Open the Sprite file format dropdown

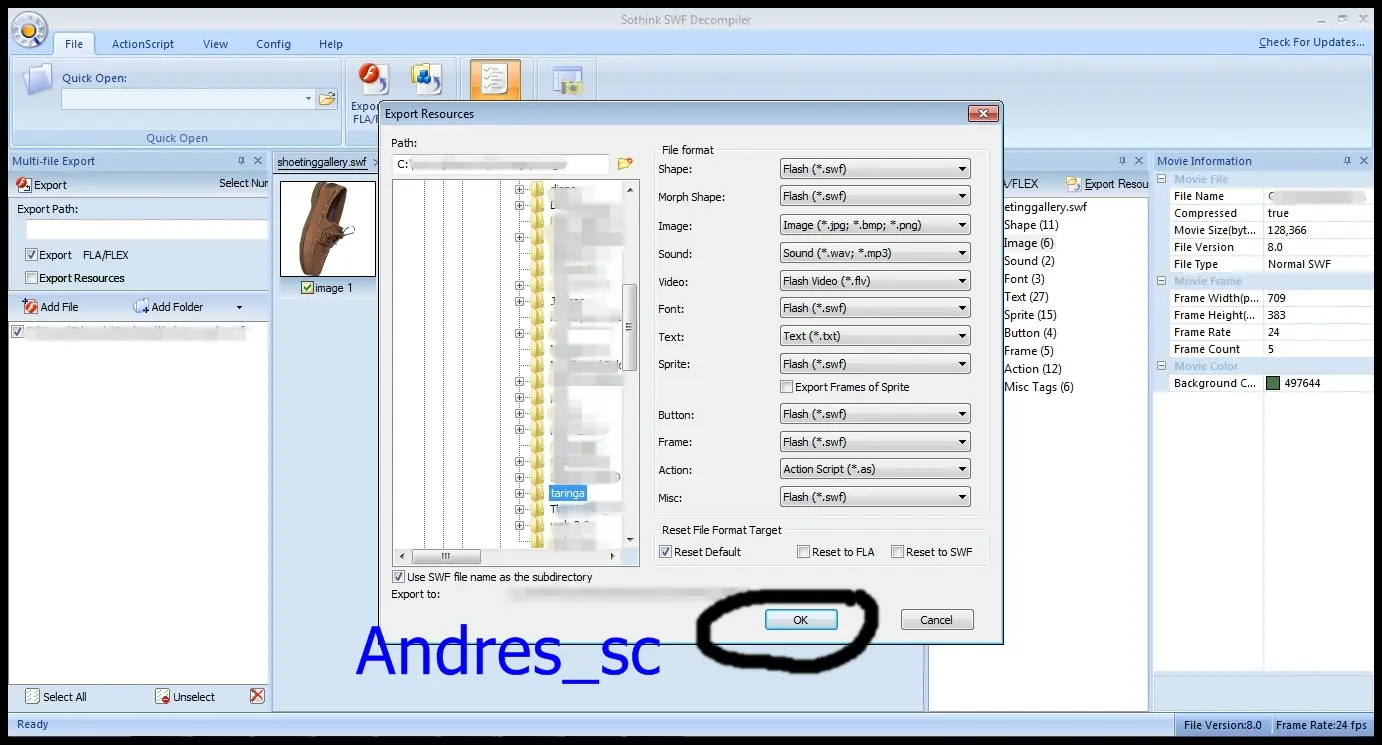click(x=875, y=364)
